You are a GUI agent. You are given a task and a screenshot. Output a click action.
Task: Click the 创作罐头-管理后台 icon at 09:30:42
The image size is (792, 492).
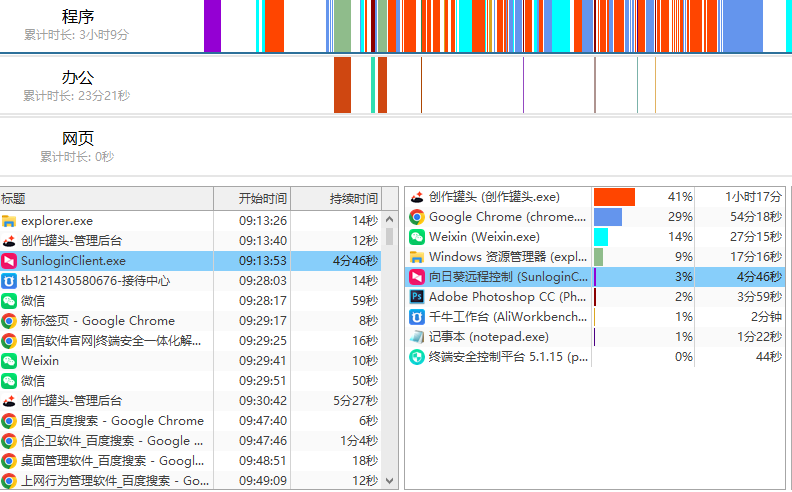click(9, 401)
